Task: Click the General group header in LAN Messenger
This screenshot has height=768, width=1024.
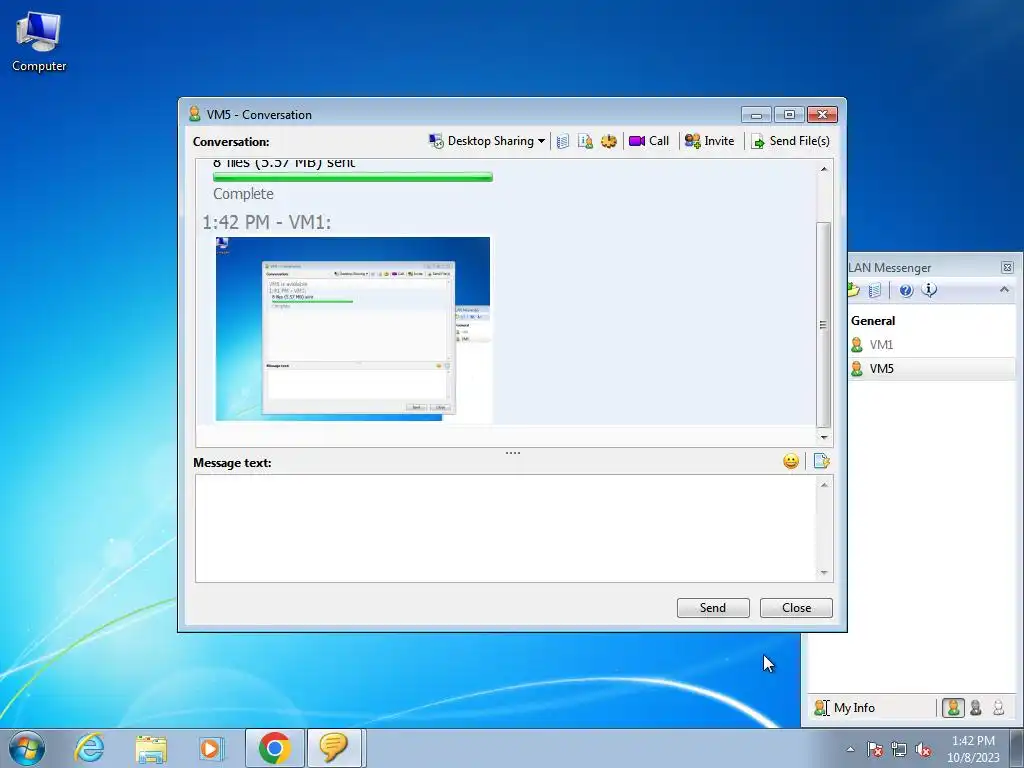Action: pos(873,321)
